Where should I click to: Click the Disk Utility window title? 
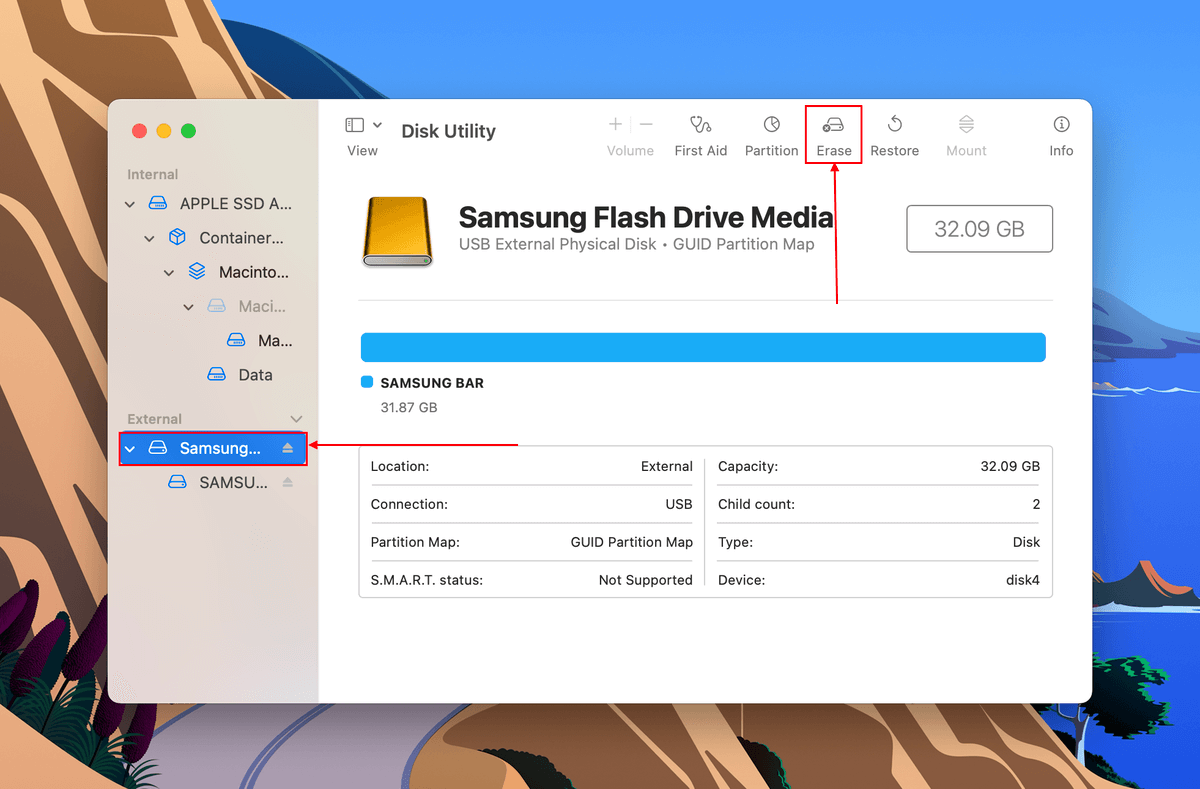tap(448, 131)
